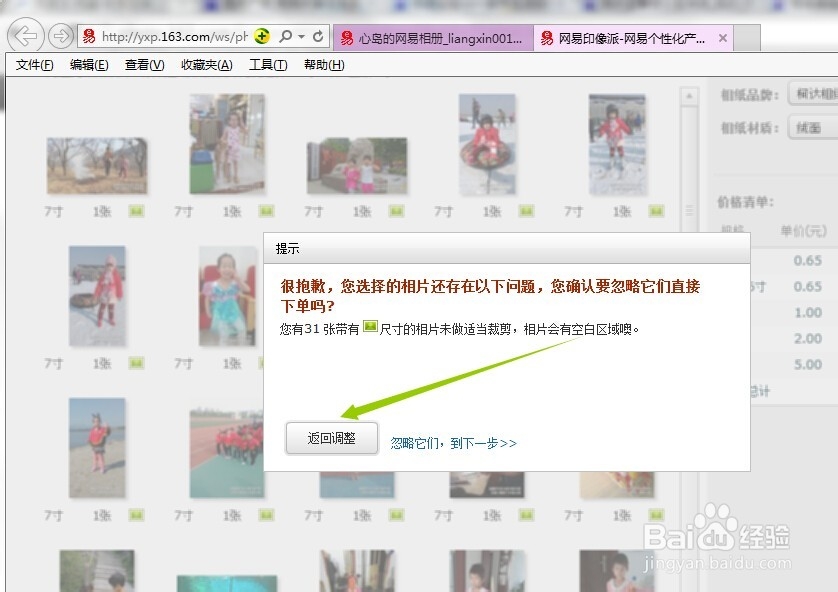Open the 编辑(E) menu
This screenshot has height=592, width=838.
89,65
